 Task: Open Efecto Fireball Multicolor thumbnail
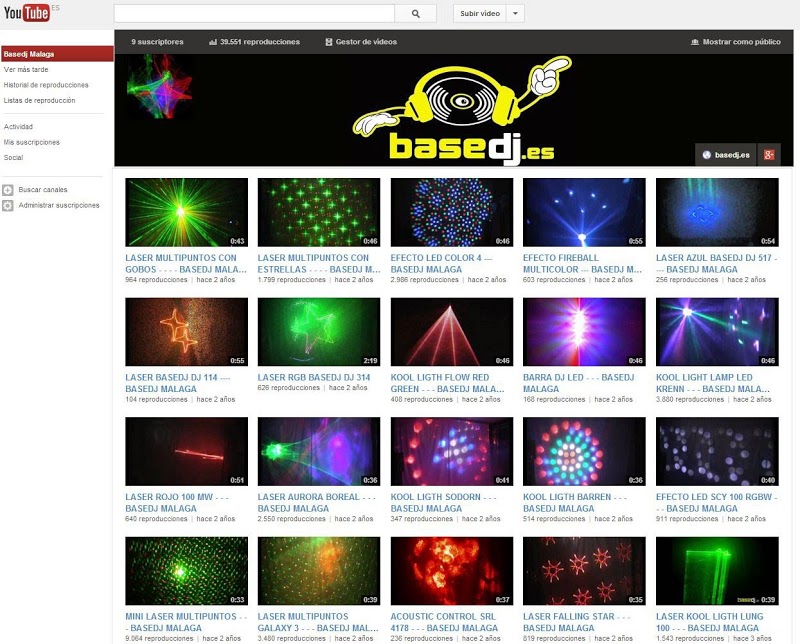584,212
